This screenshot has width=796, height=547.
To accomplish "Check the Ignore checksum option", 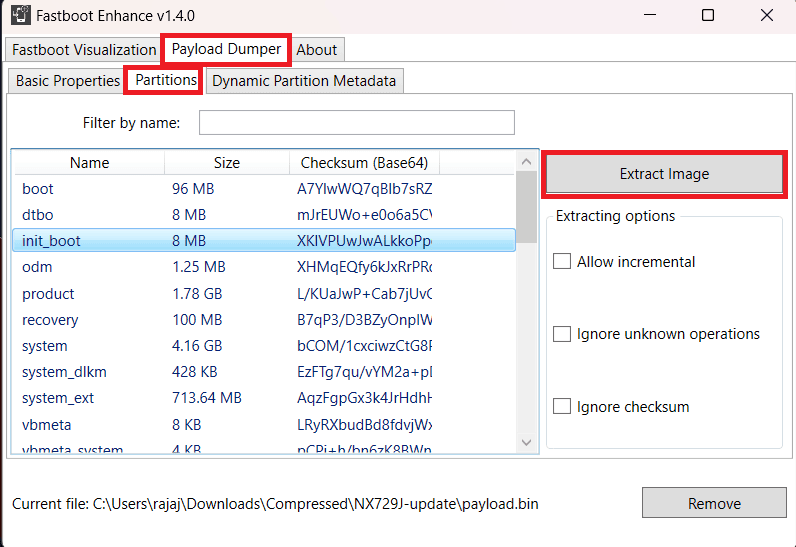I will [562, 406].
